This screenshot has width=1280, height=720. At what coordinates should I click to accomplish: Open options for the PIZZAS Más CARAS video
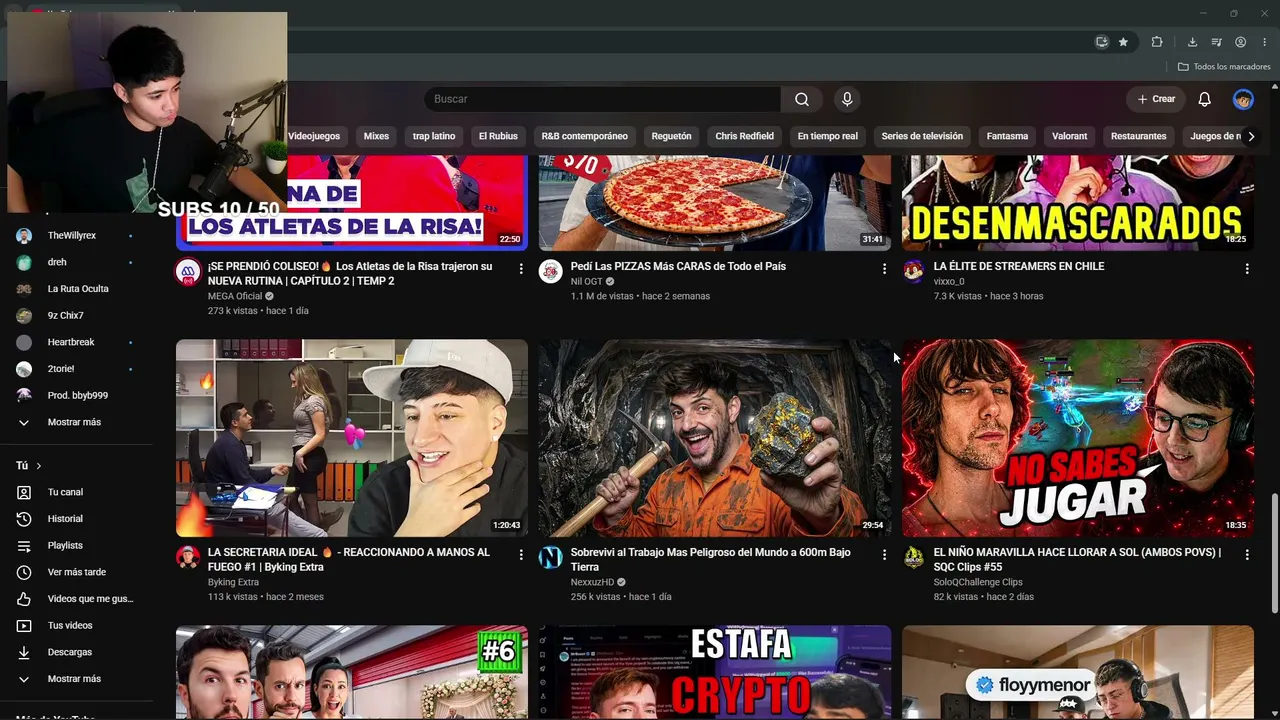point(884,269)
